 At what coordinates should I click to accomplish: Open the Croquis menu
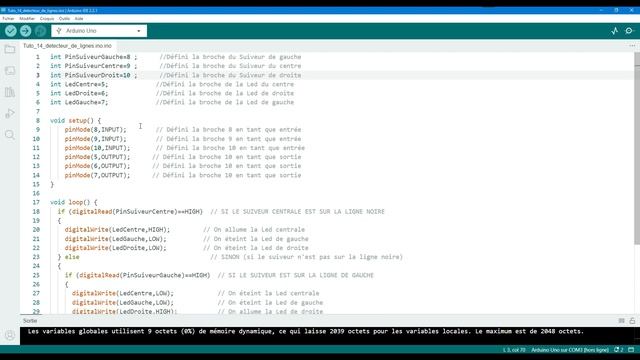[47, 18]
